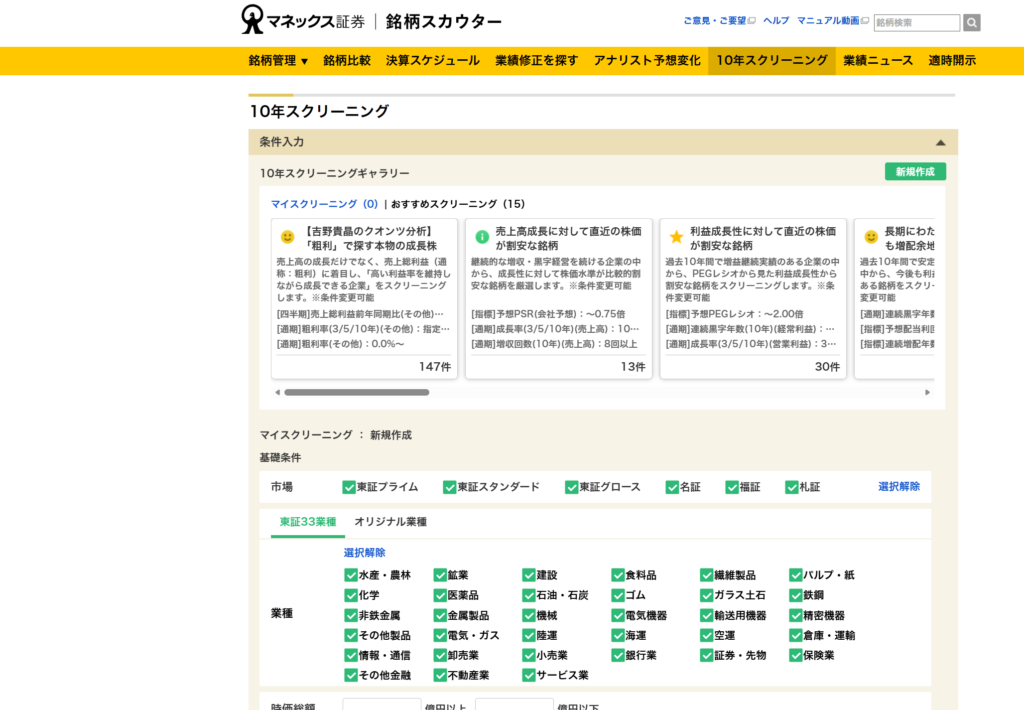Click the star icon on 利益成長性 card
Viewport: 1024px width, 710px height.
(677, 237)
